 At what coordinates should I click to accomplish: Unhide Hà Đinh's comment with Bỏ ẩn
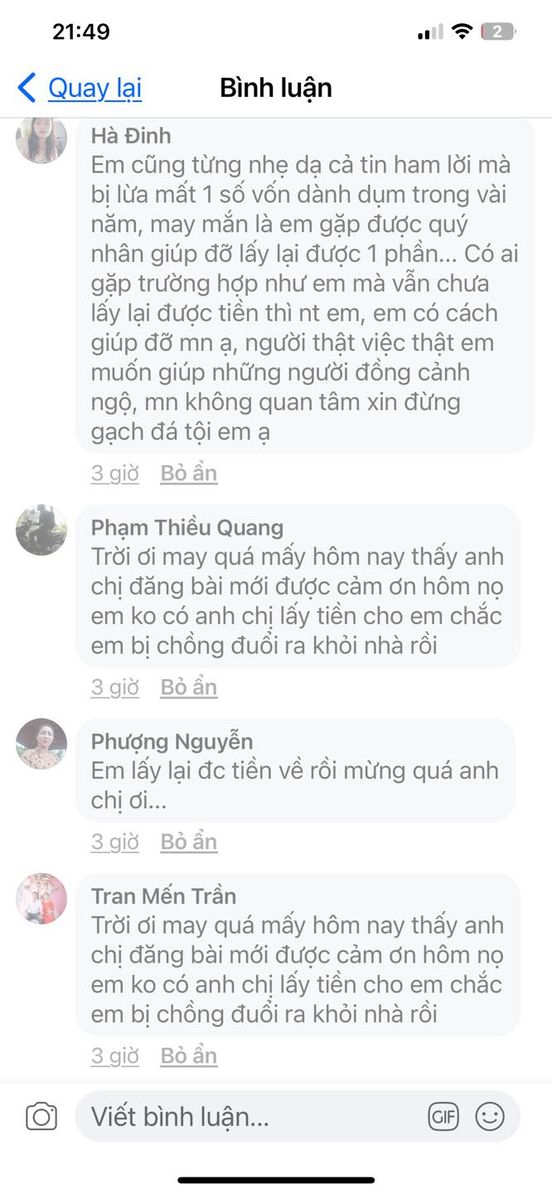189,474
